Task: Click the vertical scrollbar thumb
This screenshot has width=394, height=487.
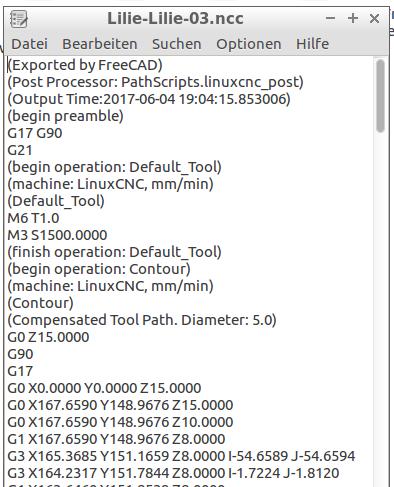Action: 380,96
